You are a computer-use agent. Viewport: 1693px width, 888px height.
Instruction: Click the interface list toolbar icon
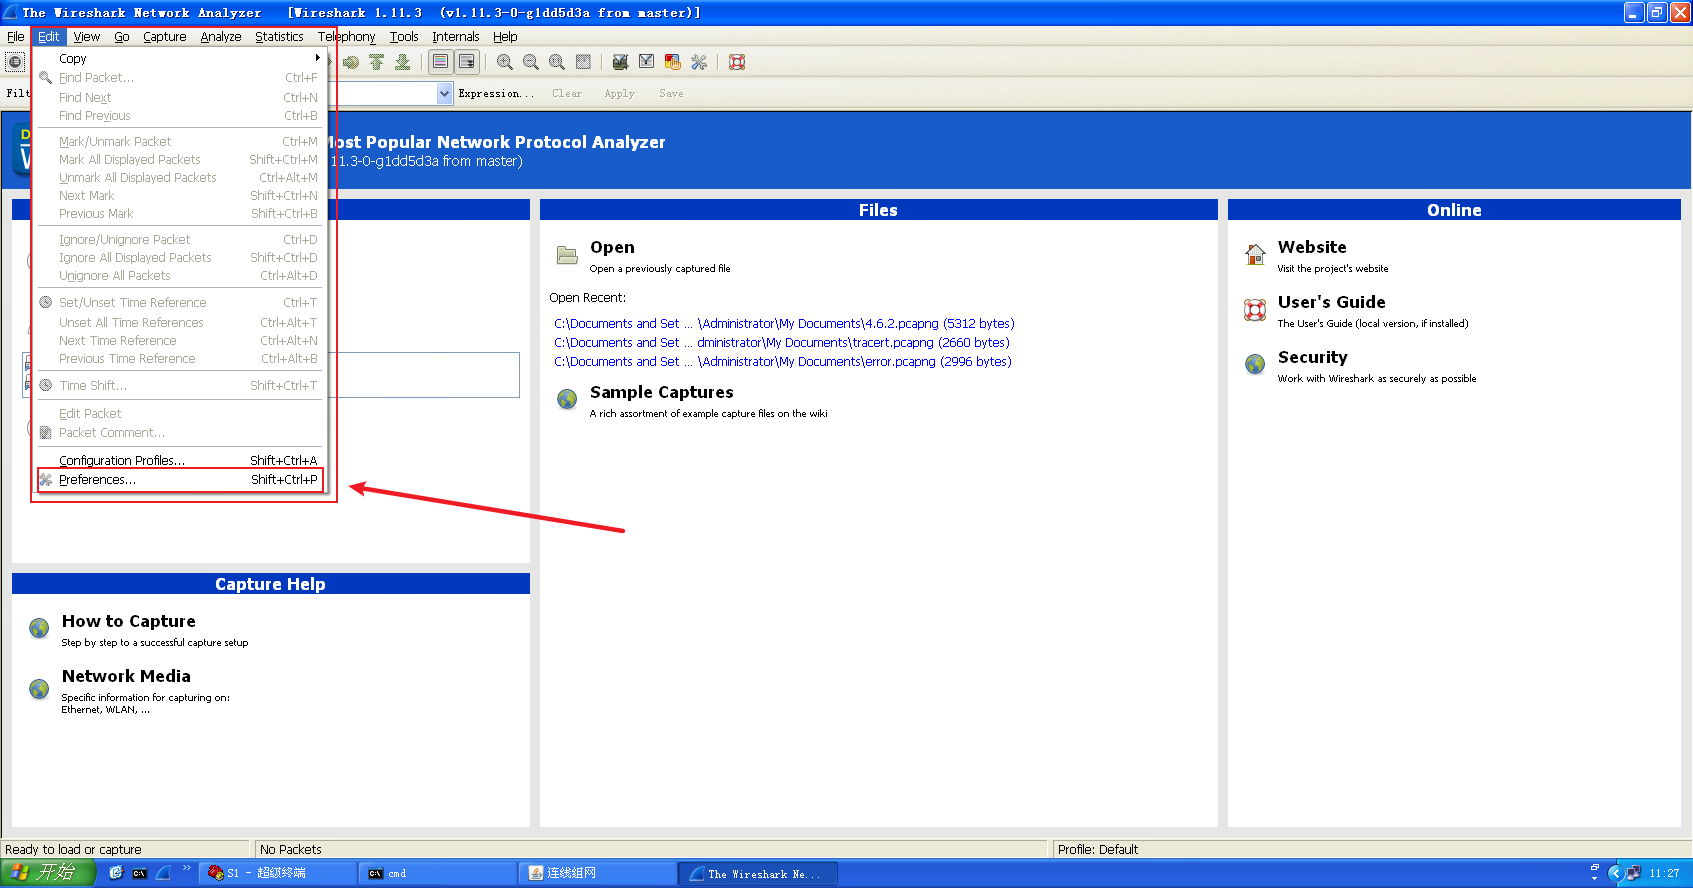coord(15,62)
